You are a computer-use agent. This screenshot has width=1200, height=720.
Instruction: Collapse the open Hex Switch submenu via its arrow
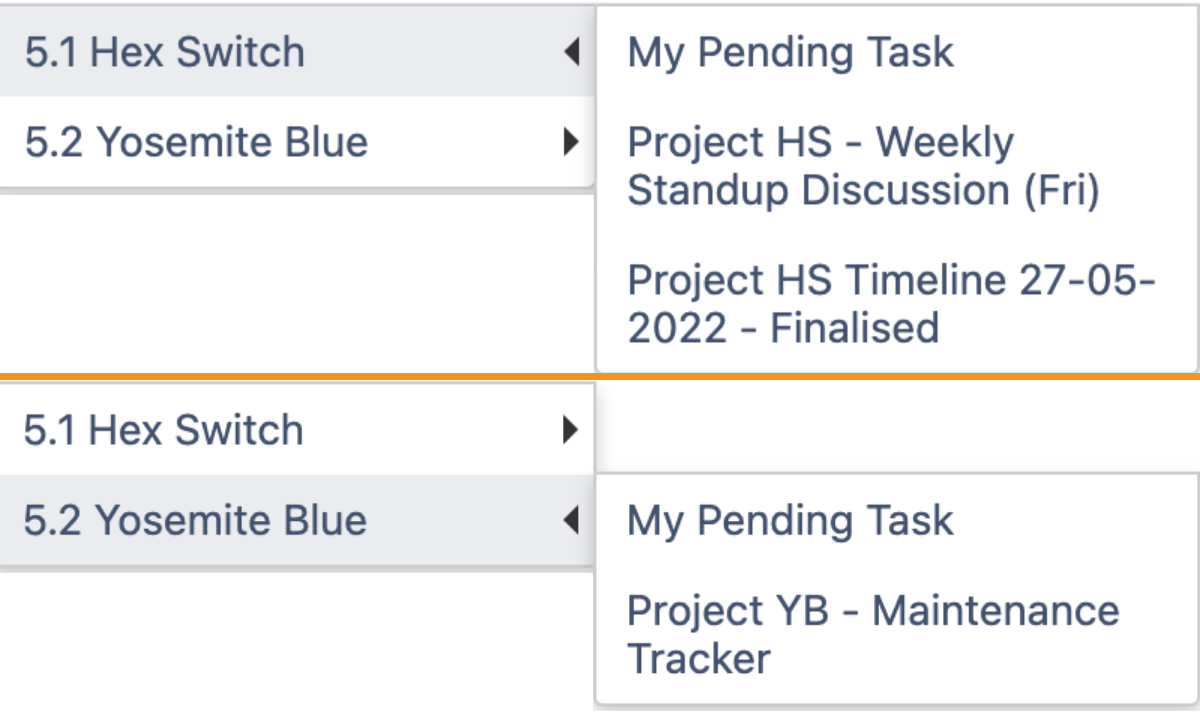(x=571, y=52)
